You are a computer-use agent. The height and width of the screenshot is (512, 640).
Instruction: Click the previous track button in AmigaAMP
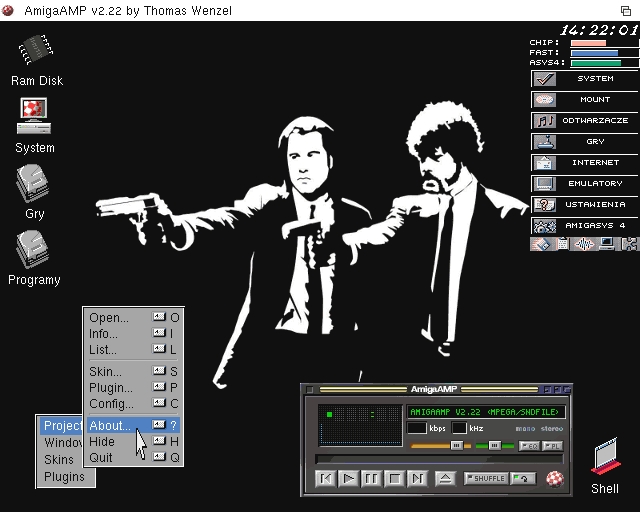pos(325,478)
